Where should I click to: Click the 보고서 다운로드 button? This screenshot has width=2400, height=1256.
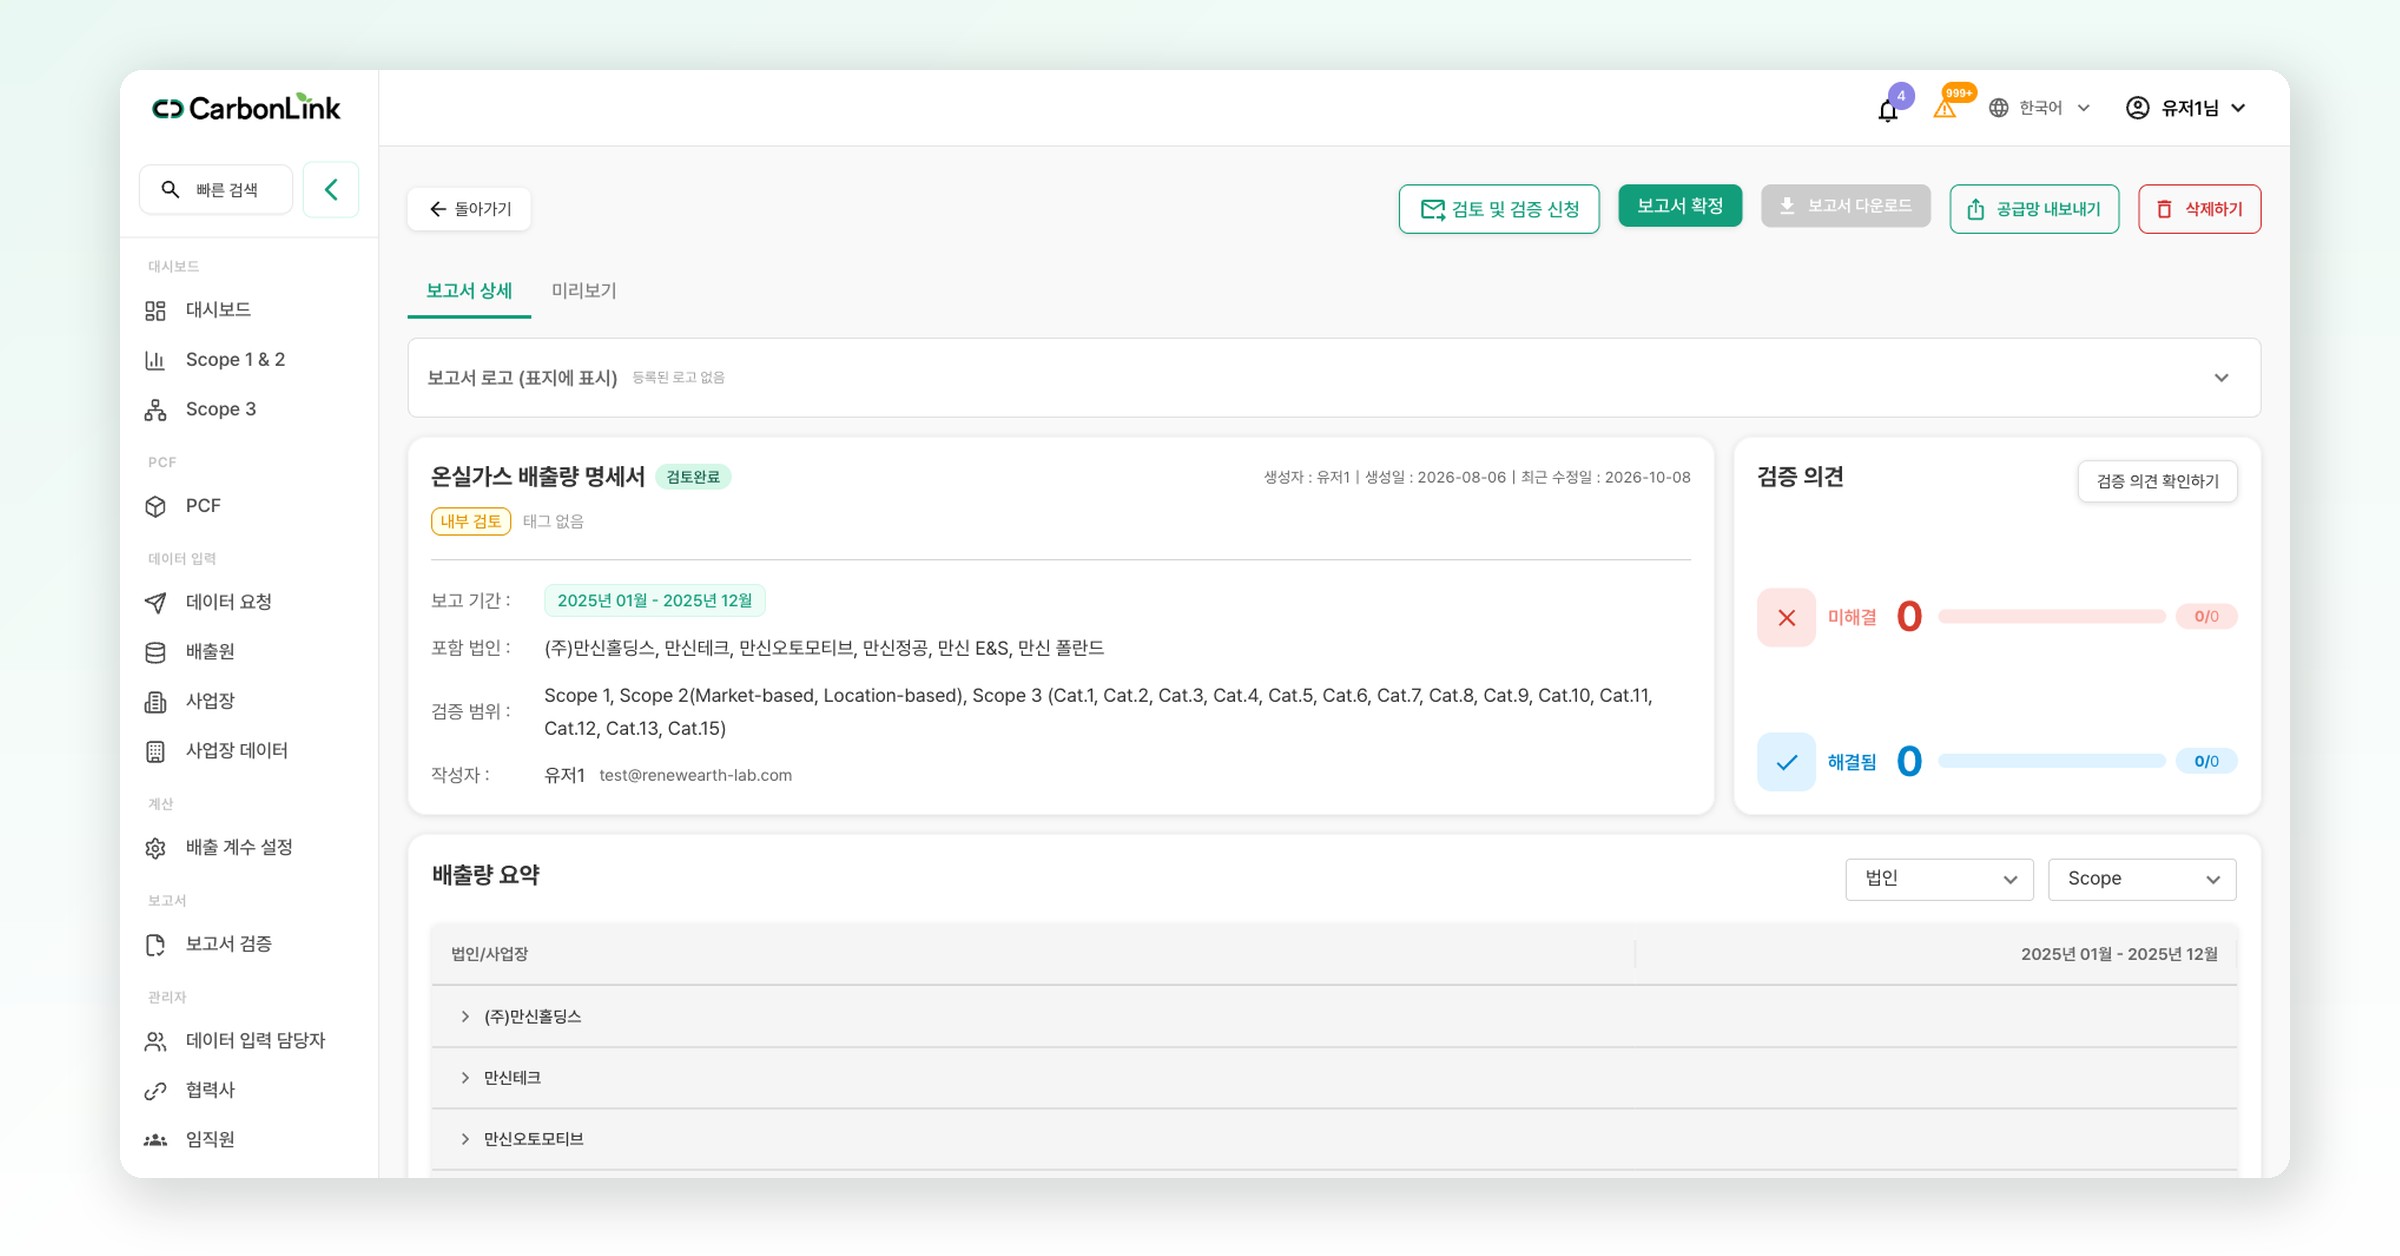coord(1845,206)
